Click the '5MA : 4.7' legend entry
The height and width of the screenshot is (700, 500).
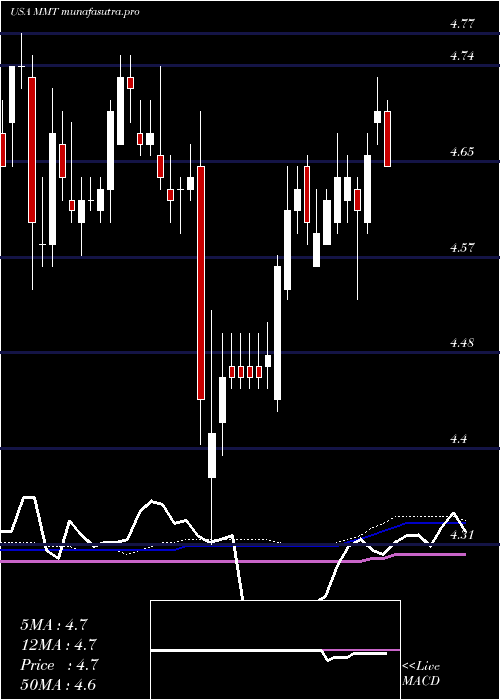click(54, 625)
